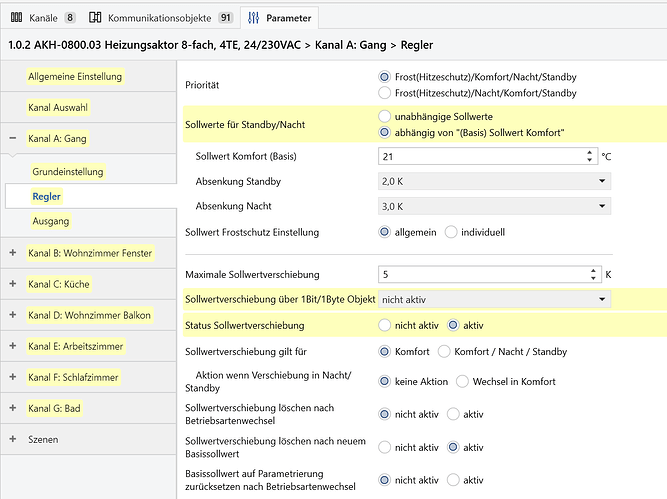Decrease Maximale Sollwertverschiebung with down arrow

(x=593, y=278)
